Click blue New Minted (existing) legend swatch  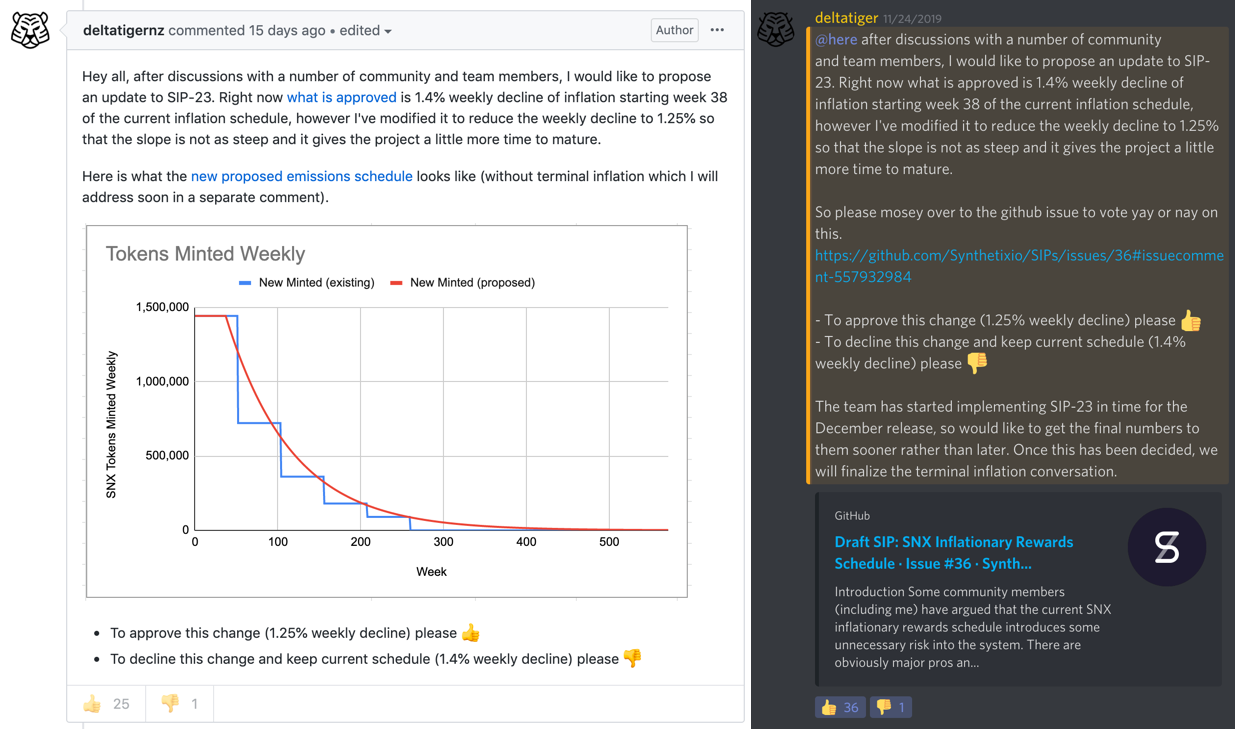point(245,283)
